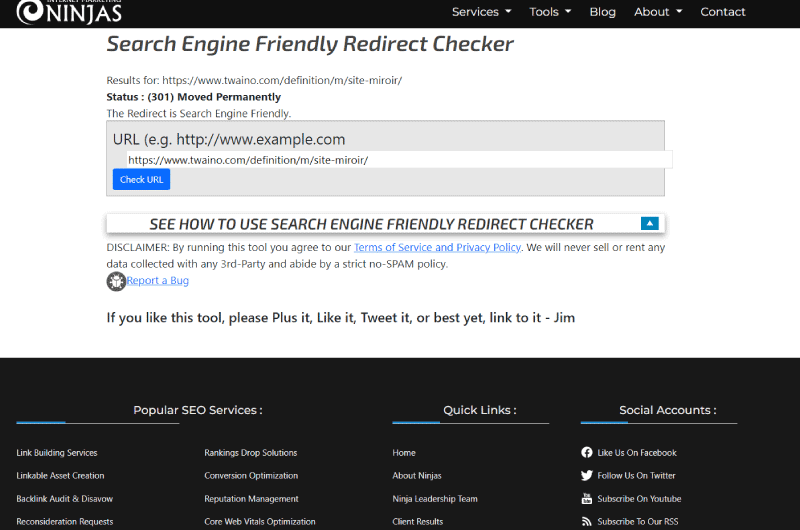
Task: Click the Search Engine Friendly Redirect Checker heading
Action: pos(310,44)
